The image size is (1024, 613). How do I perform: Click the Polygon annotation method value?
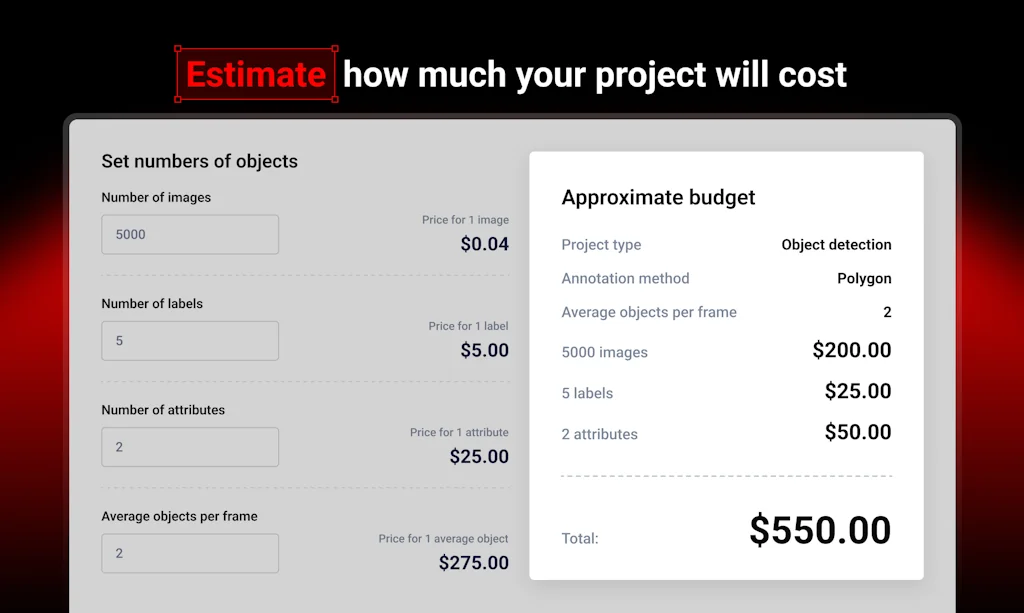(x=864, y=278)
